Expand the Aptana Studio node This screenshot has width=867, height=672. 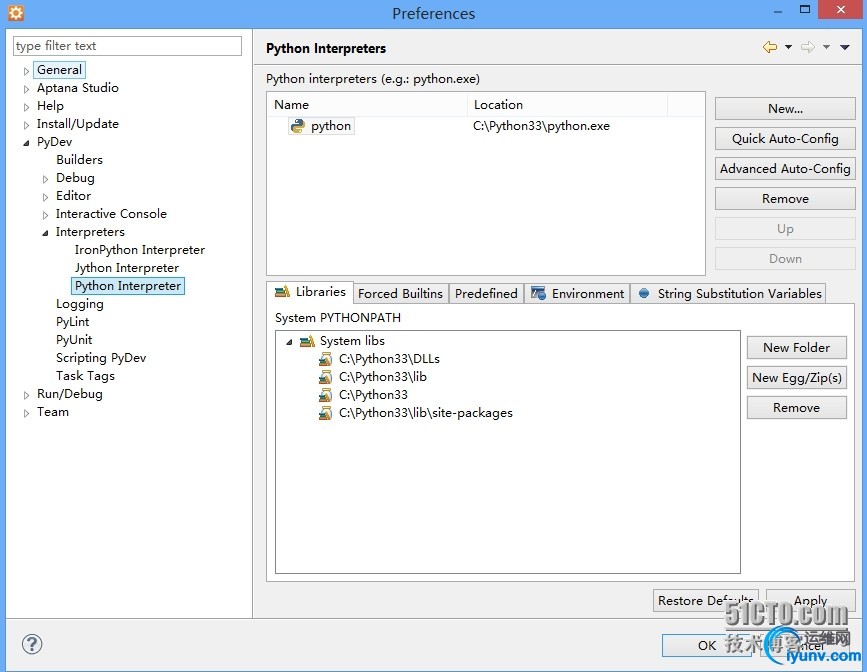26,88
